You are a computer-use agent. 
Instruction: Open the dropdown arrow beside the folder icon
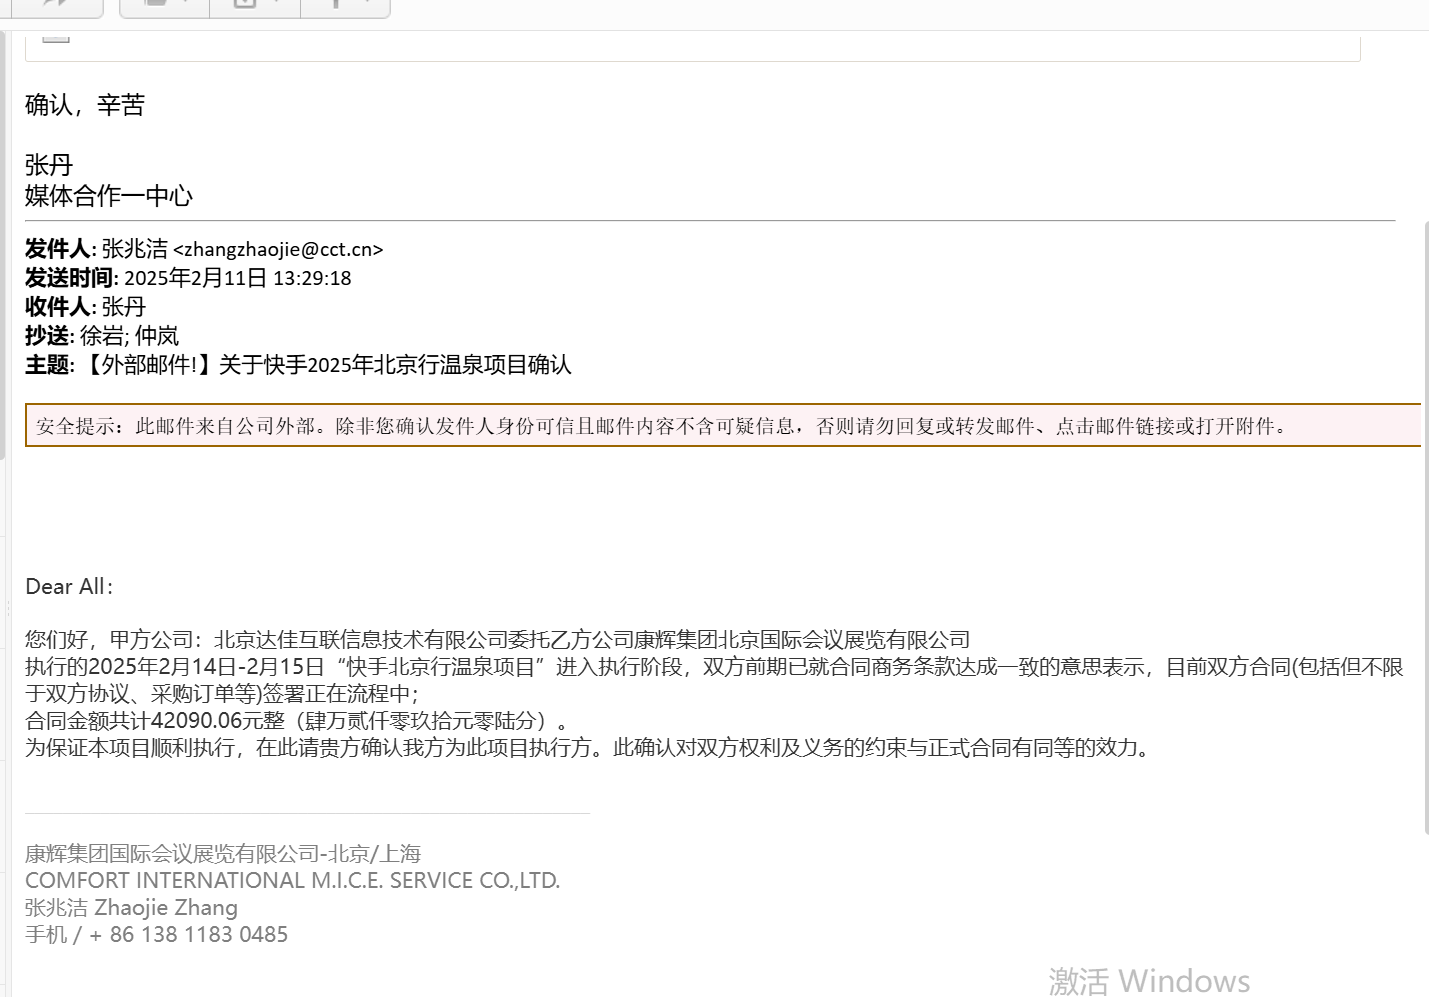pyautogui.click(x=185, y=2)
